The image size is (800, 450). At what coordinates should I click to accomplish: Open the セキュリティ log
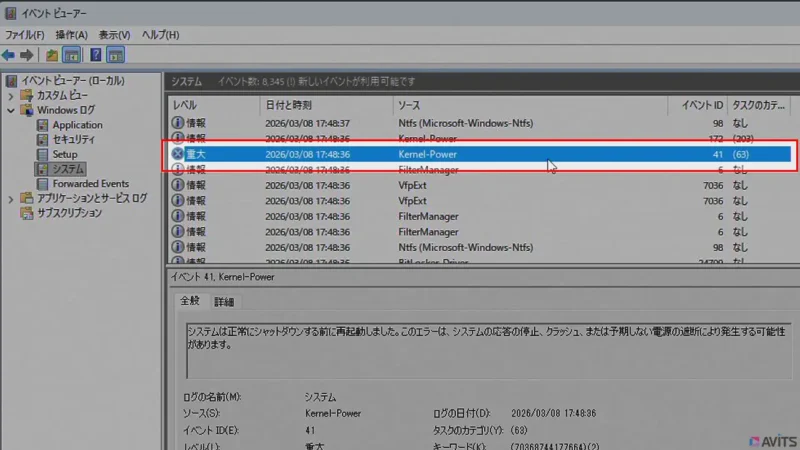tap(73, 139)
